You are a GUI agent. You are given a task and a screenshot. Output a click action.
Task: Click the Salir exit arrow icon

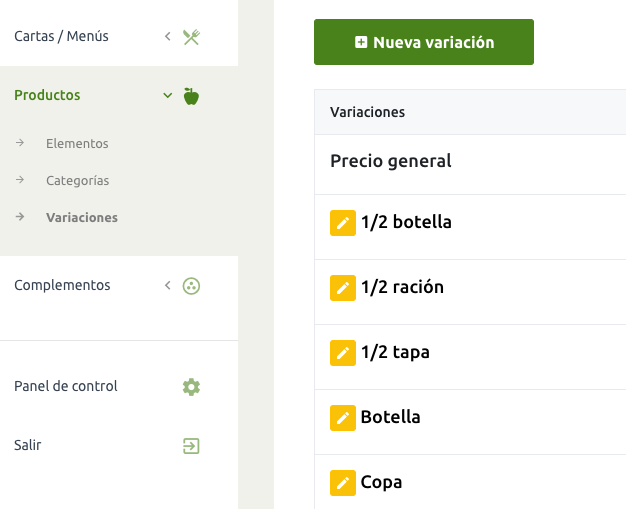(191, 446)
